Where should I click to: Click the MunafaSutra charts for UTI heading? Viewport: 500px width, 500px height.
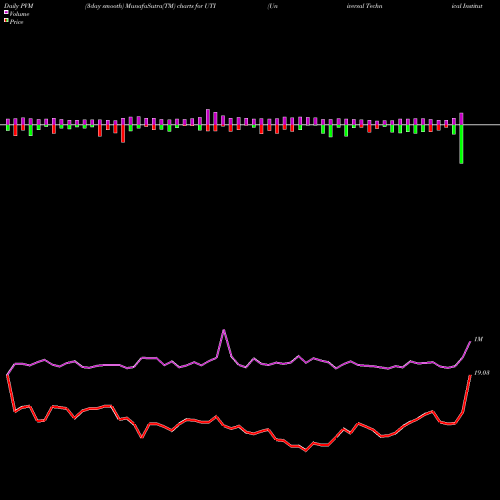pos(150,6)
